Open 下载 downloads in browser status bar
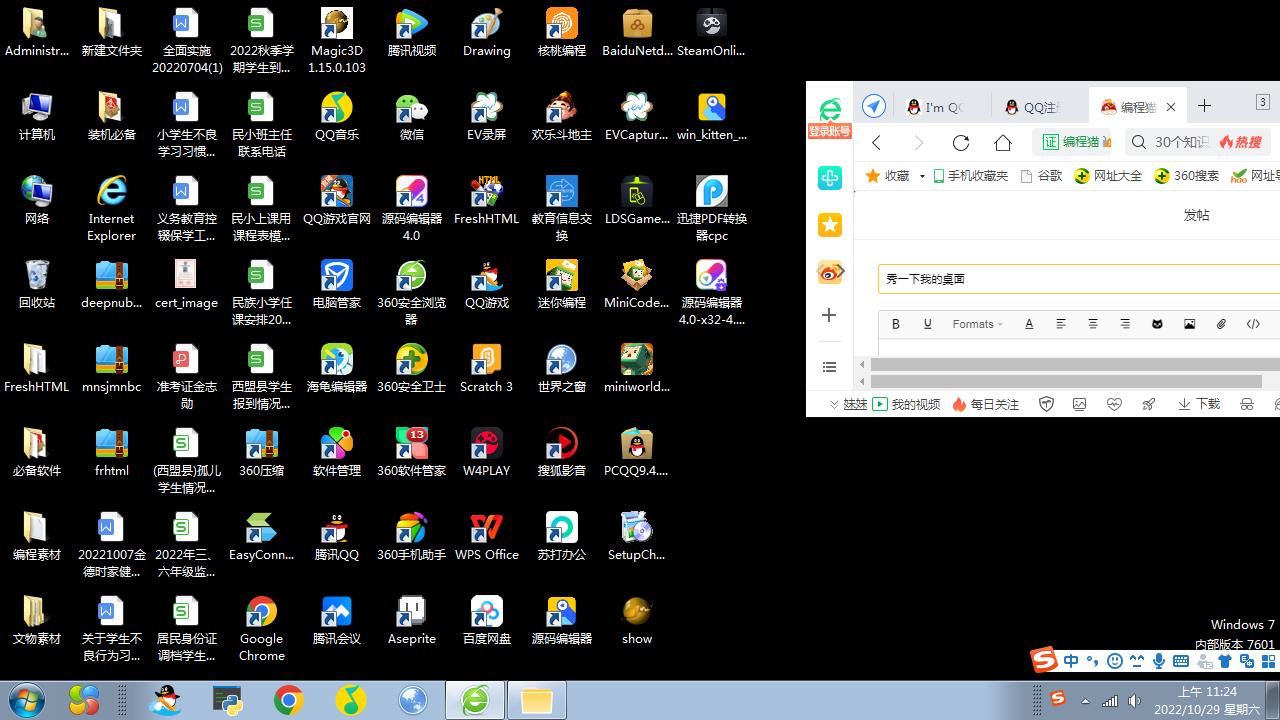Screen dimensions: 1280x720 1199,404
